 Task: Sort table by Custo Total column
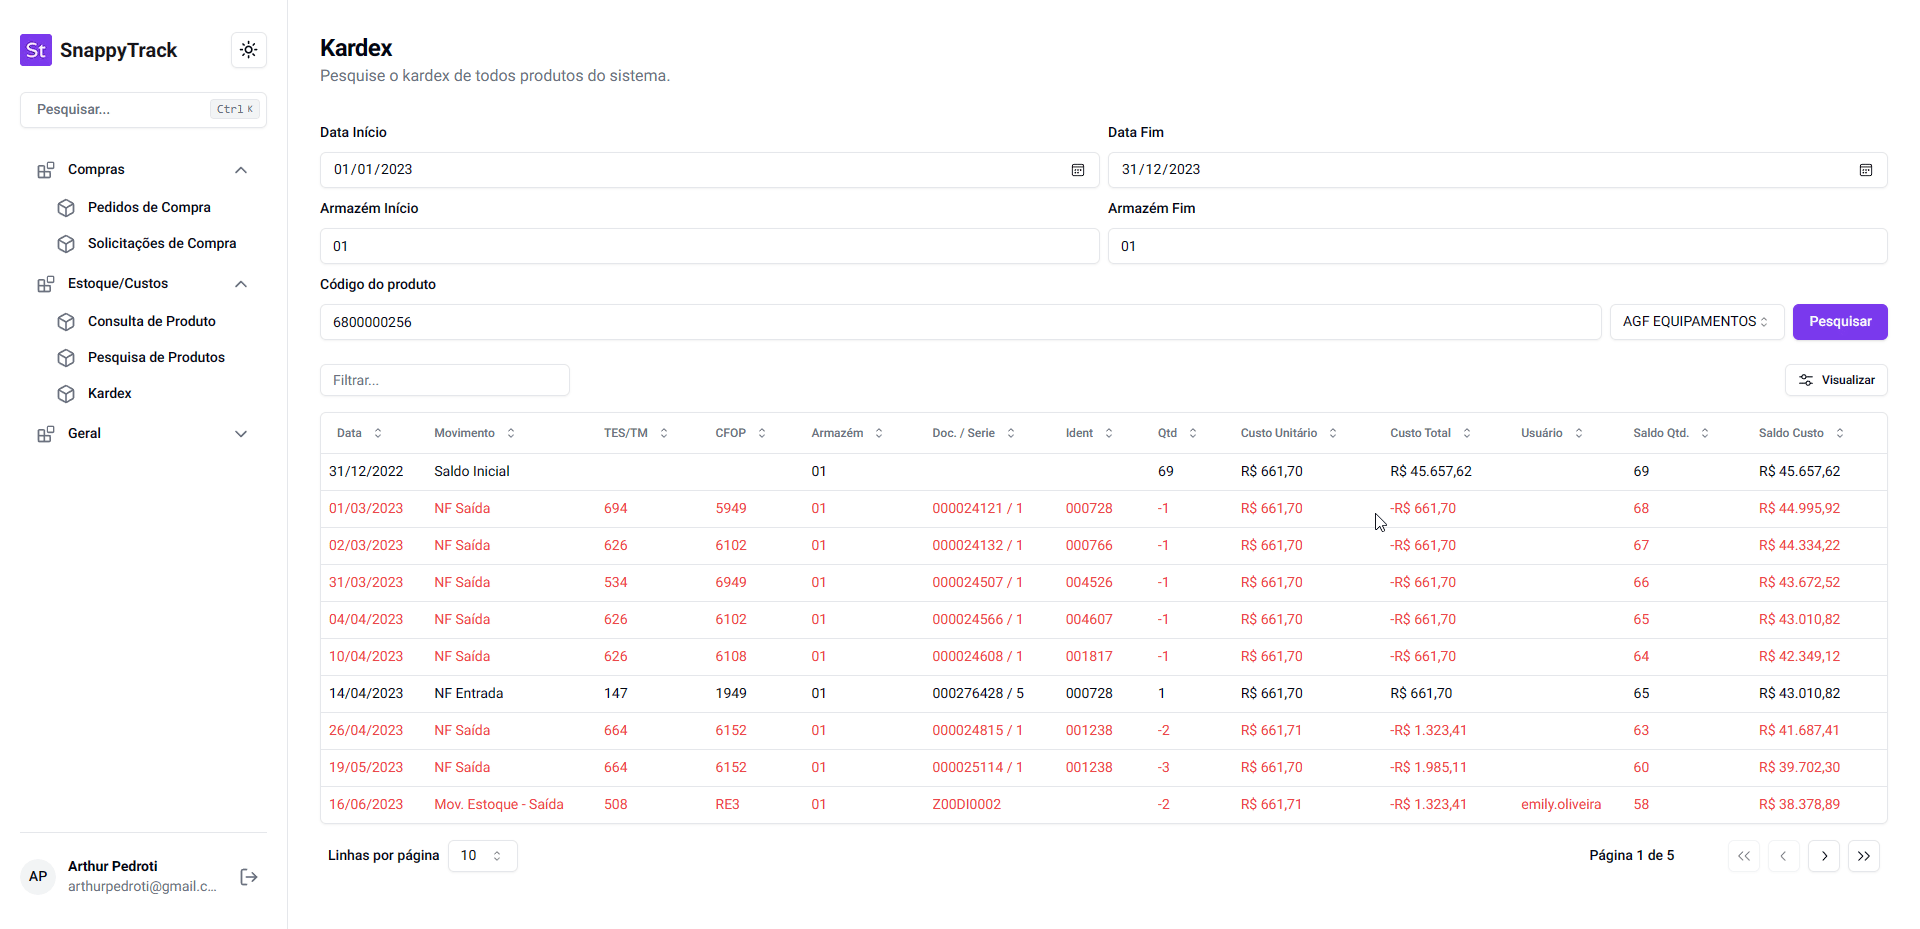pyautogui.click(x=1429, y=433)
